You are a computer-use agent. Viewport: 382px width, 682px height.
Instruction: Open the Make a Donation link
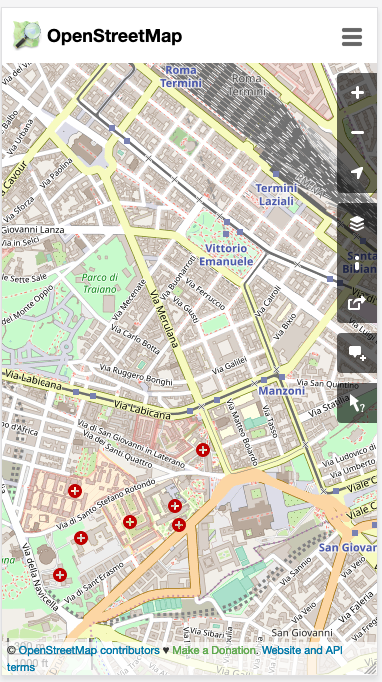point(213,650)
